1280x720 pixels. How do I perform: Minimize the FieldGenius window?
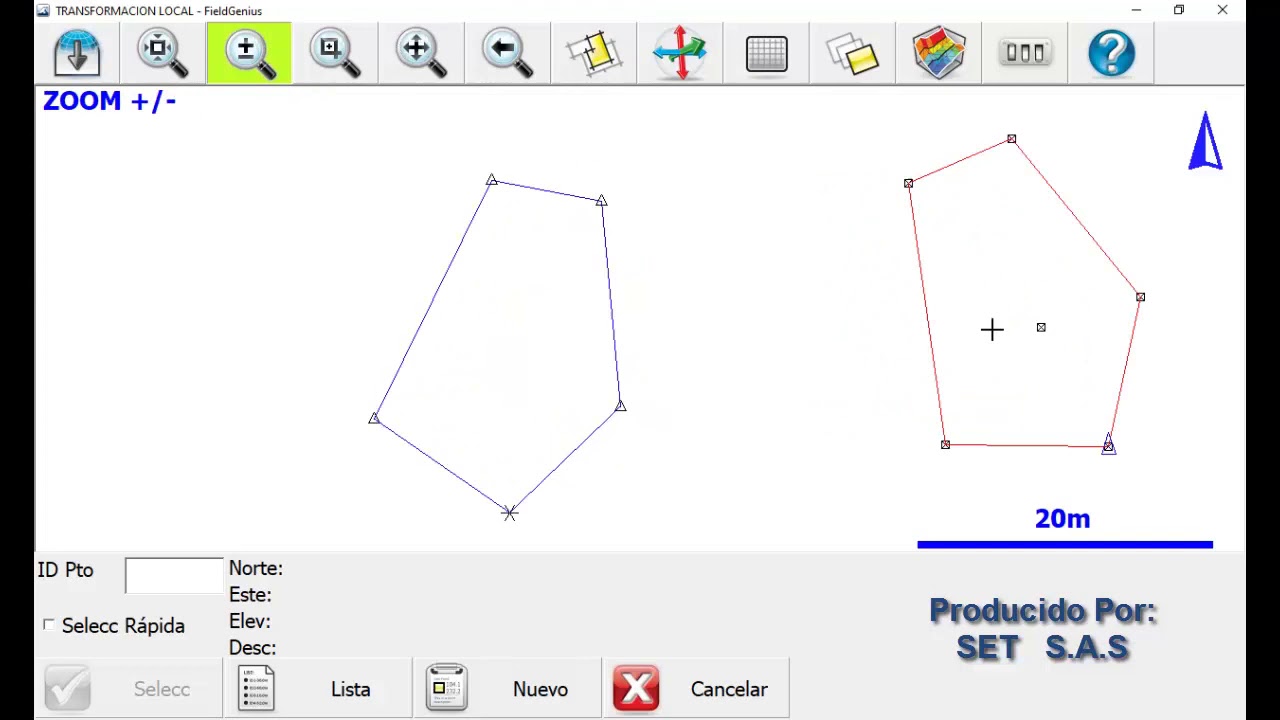pos(1136,10)
